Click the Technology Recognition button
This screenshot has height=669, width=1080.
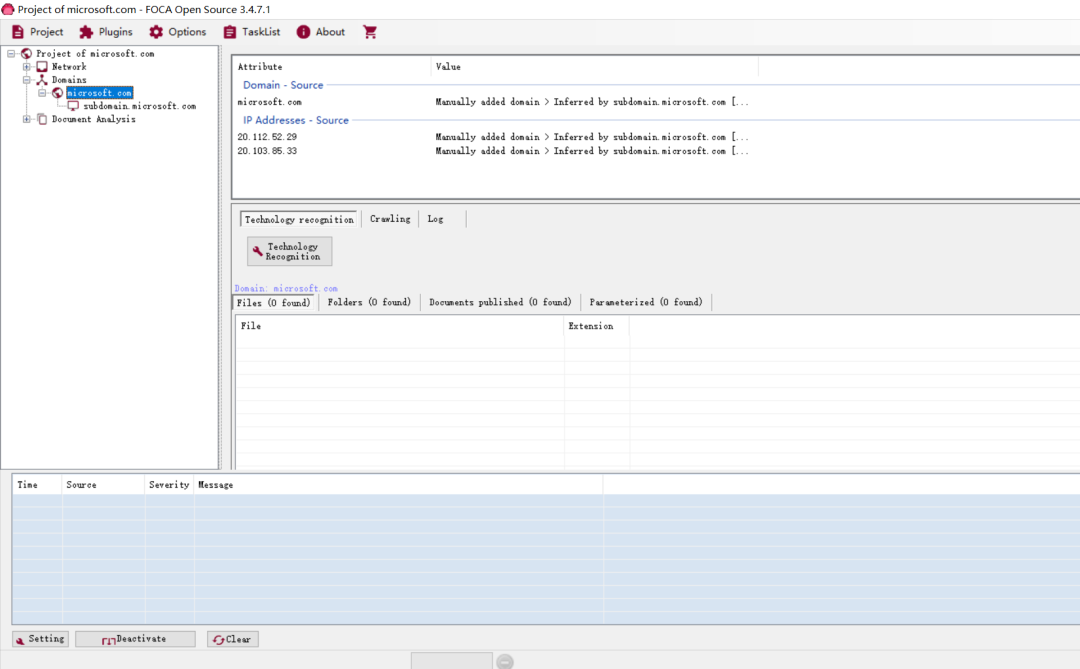tap(289, 251)
